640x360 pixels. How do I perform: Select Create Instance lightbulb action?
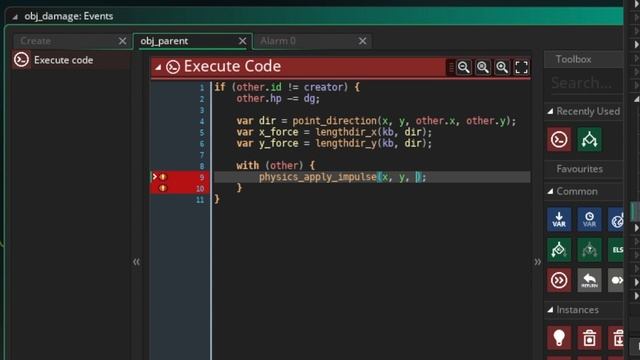pos(559,338)
